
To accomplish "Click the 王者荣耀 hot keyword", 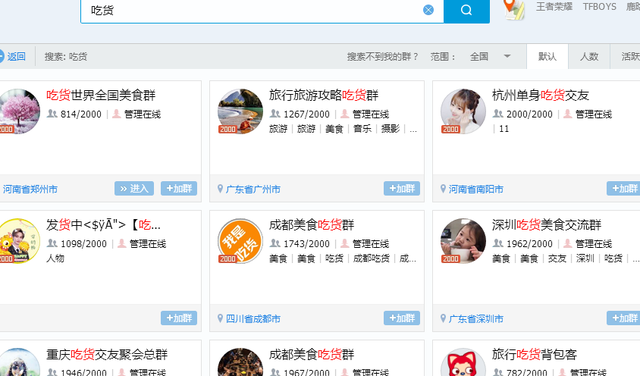I will pos(554,7).
